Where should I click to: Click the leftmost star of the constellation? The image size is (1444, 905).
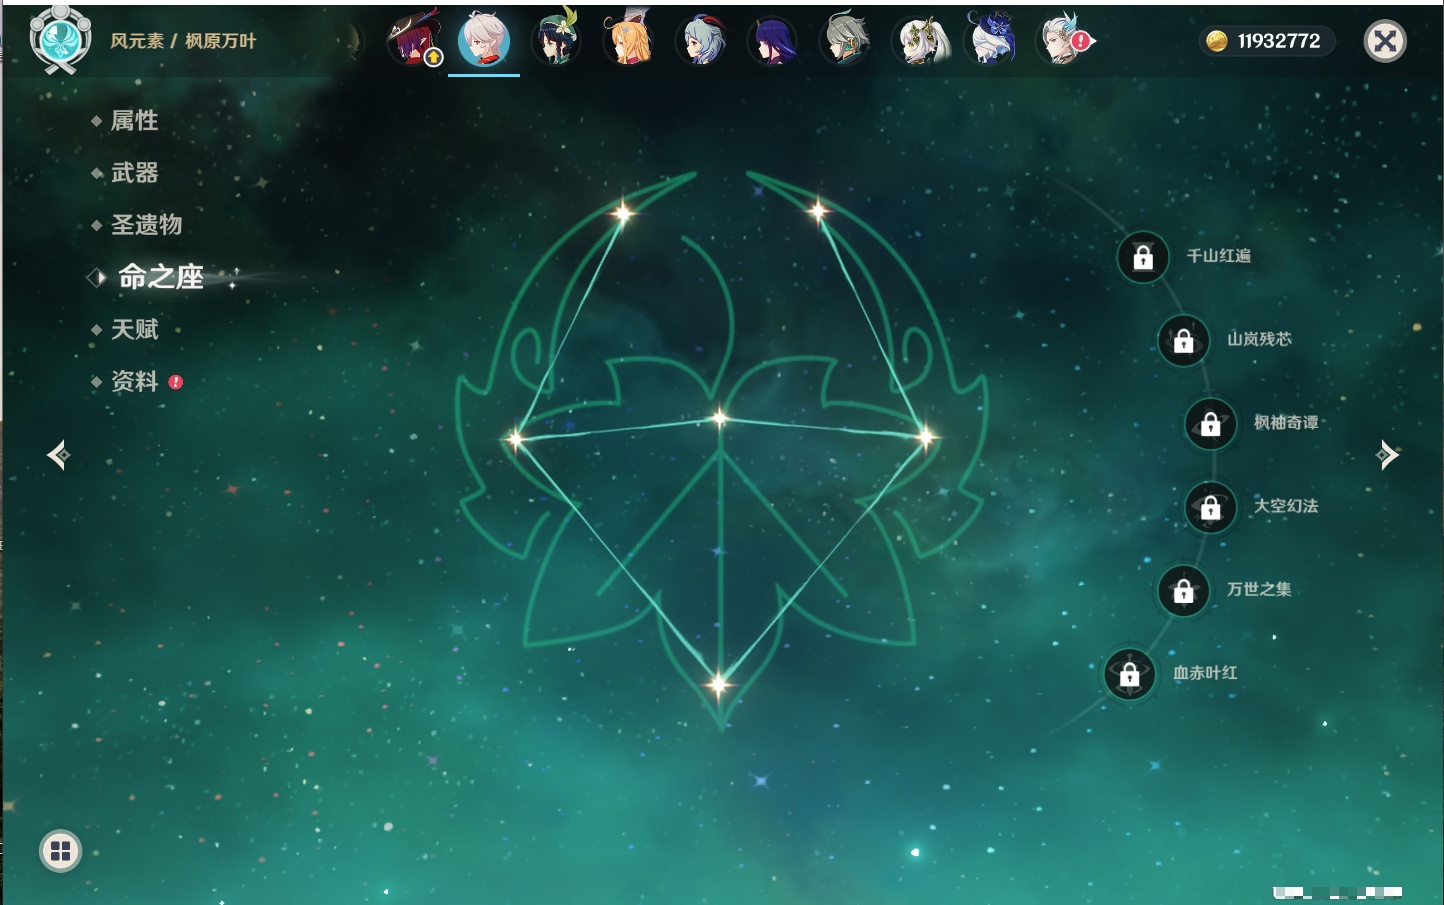[515, 438]
